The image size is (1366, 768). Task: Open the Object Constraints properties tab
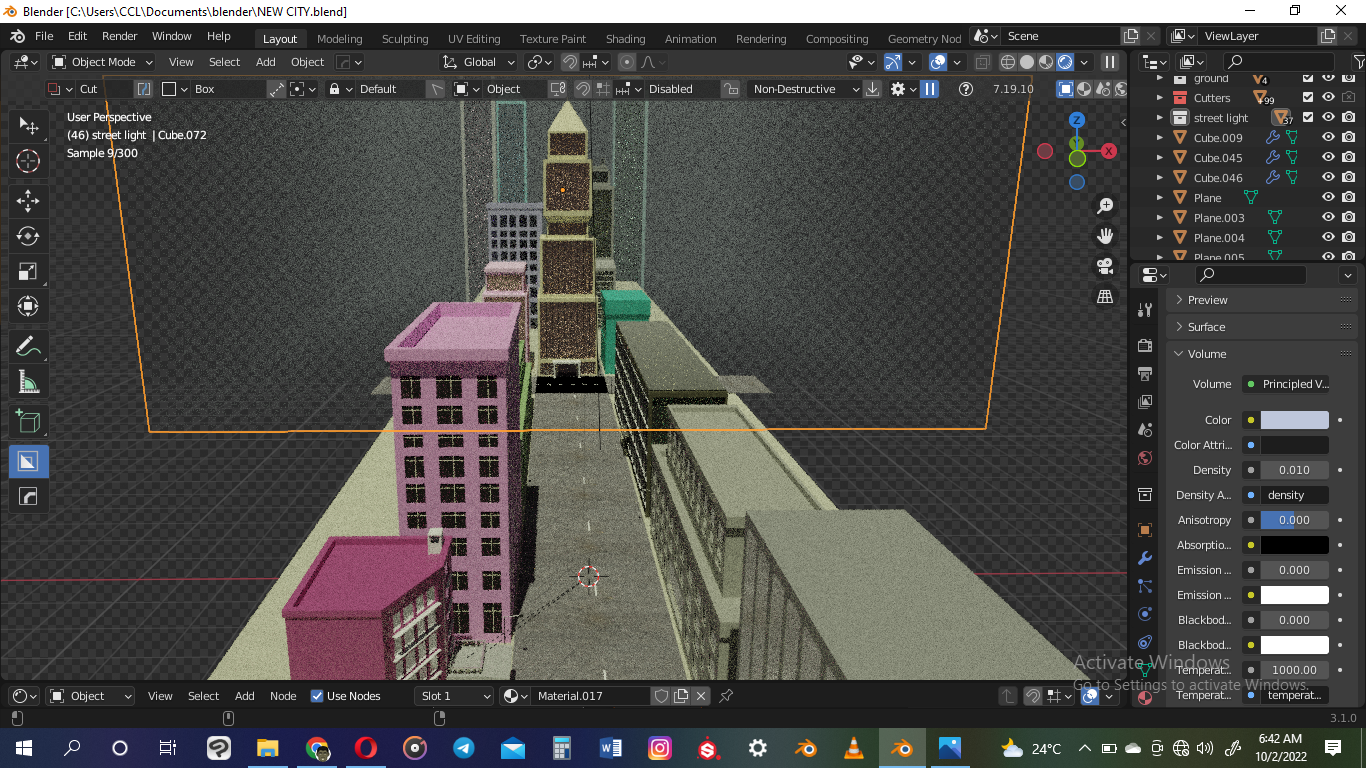pyautogui.click(x=1145, y=642)
